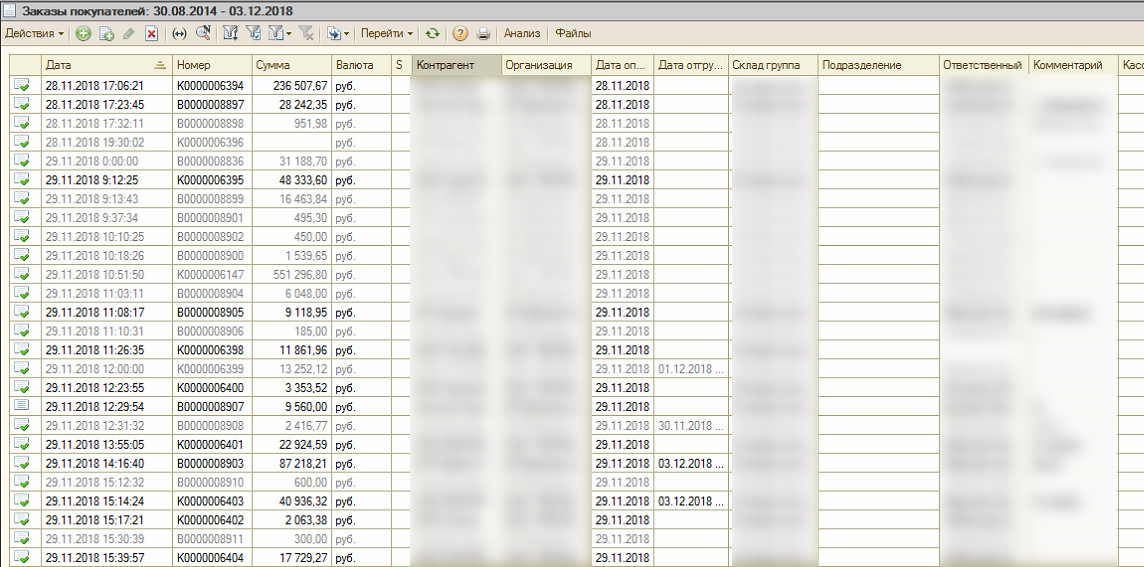Click the Файлы toolbar button
The width and height of the screenshot is (1144, 567).
[x=573, y=33]
